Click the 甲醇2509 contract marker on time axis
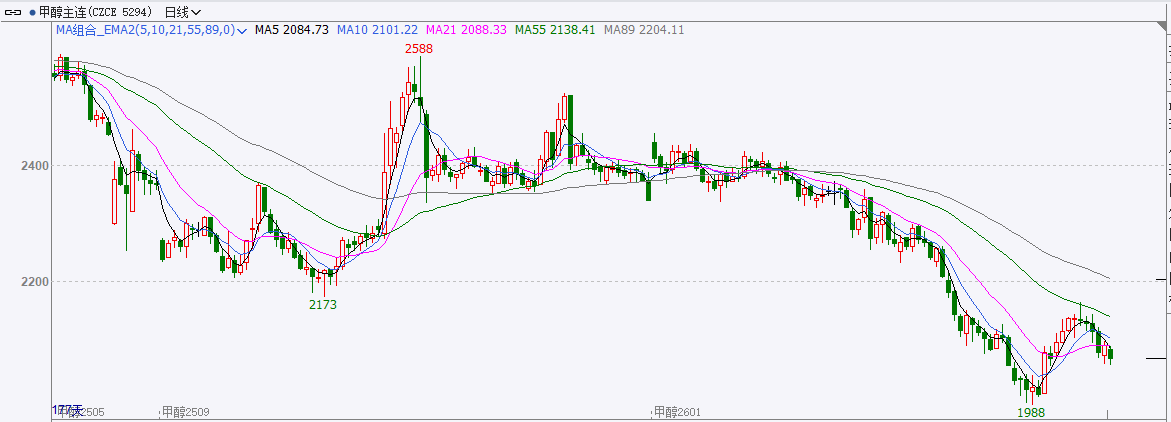This screenshot has width=1171, height=422. pyautogui.click(x=186, y=411)
